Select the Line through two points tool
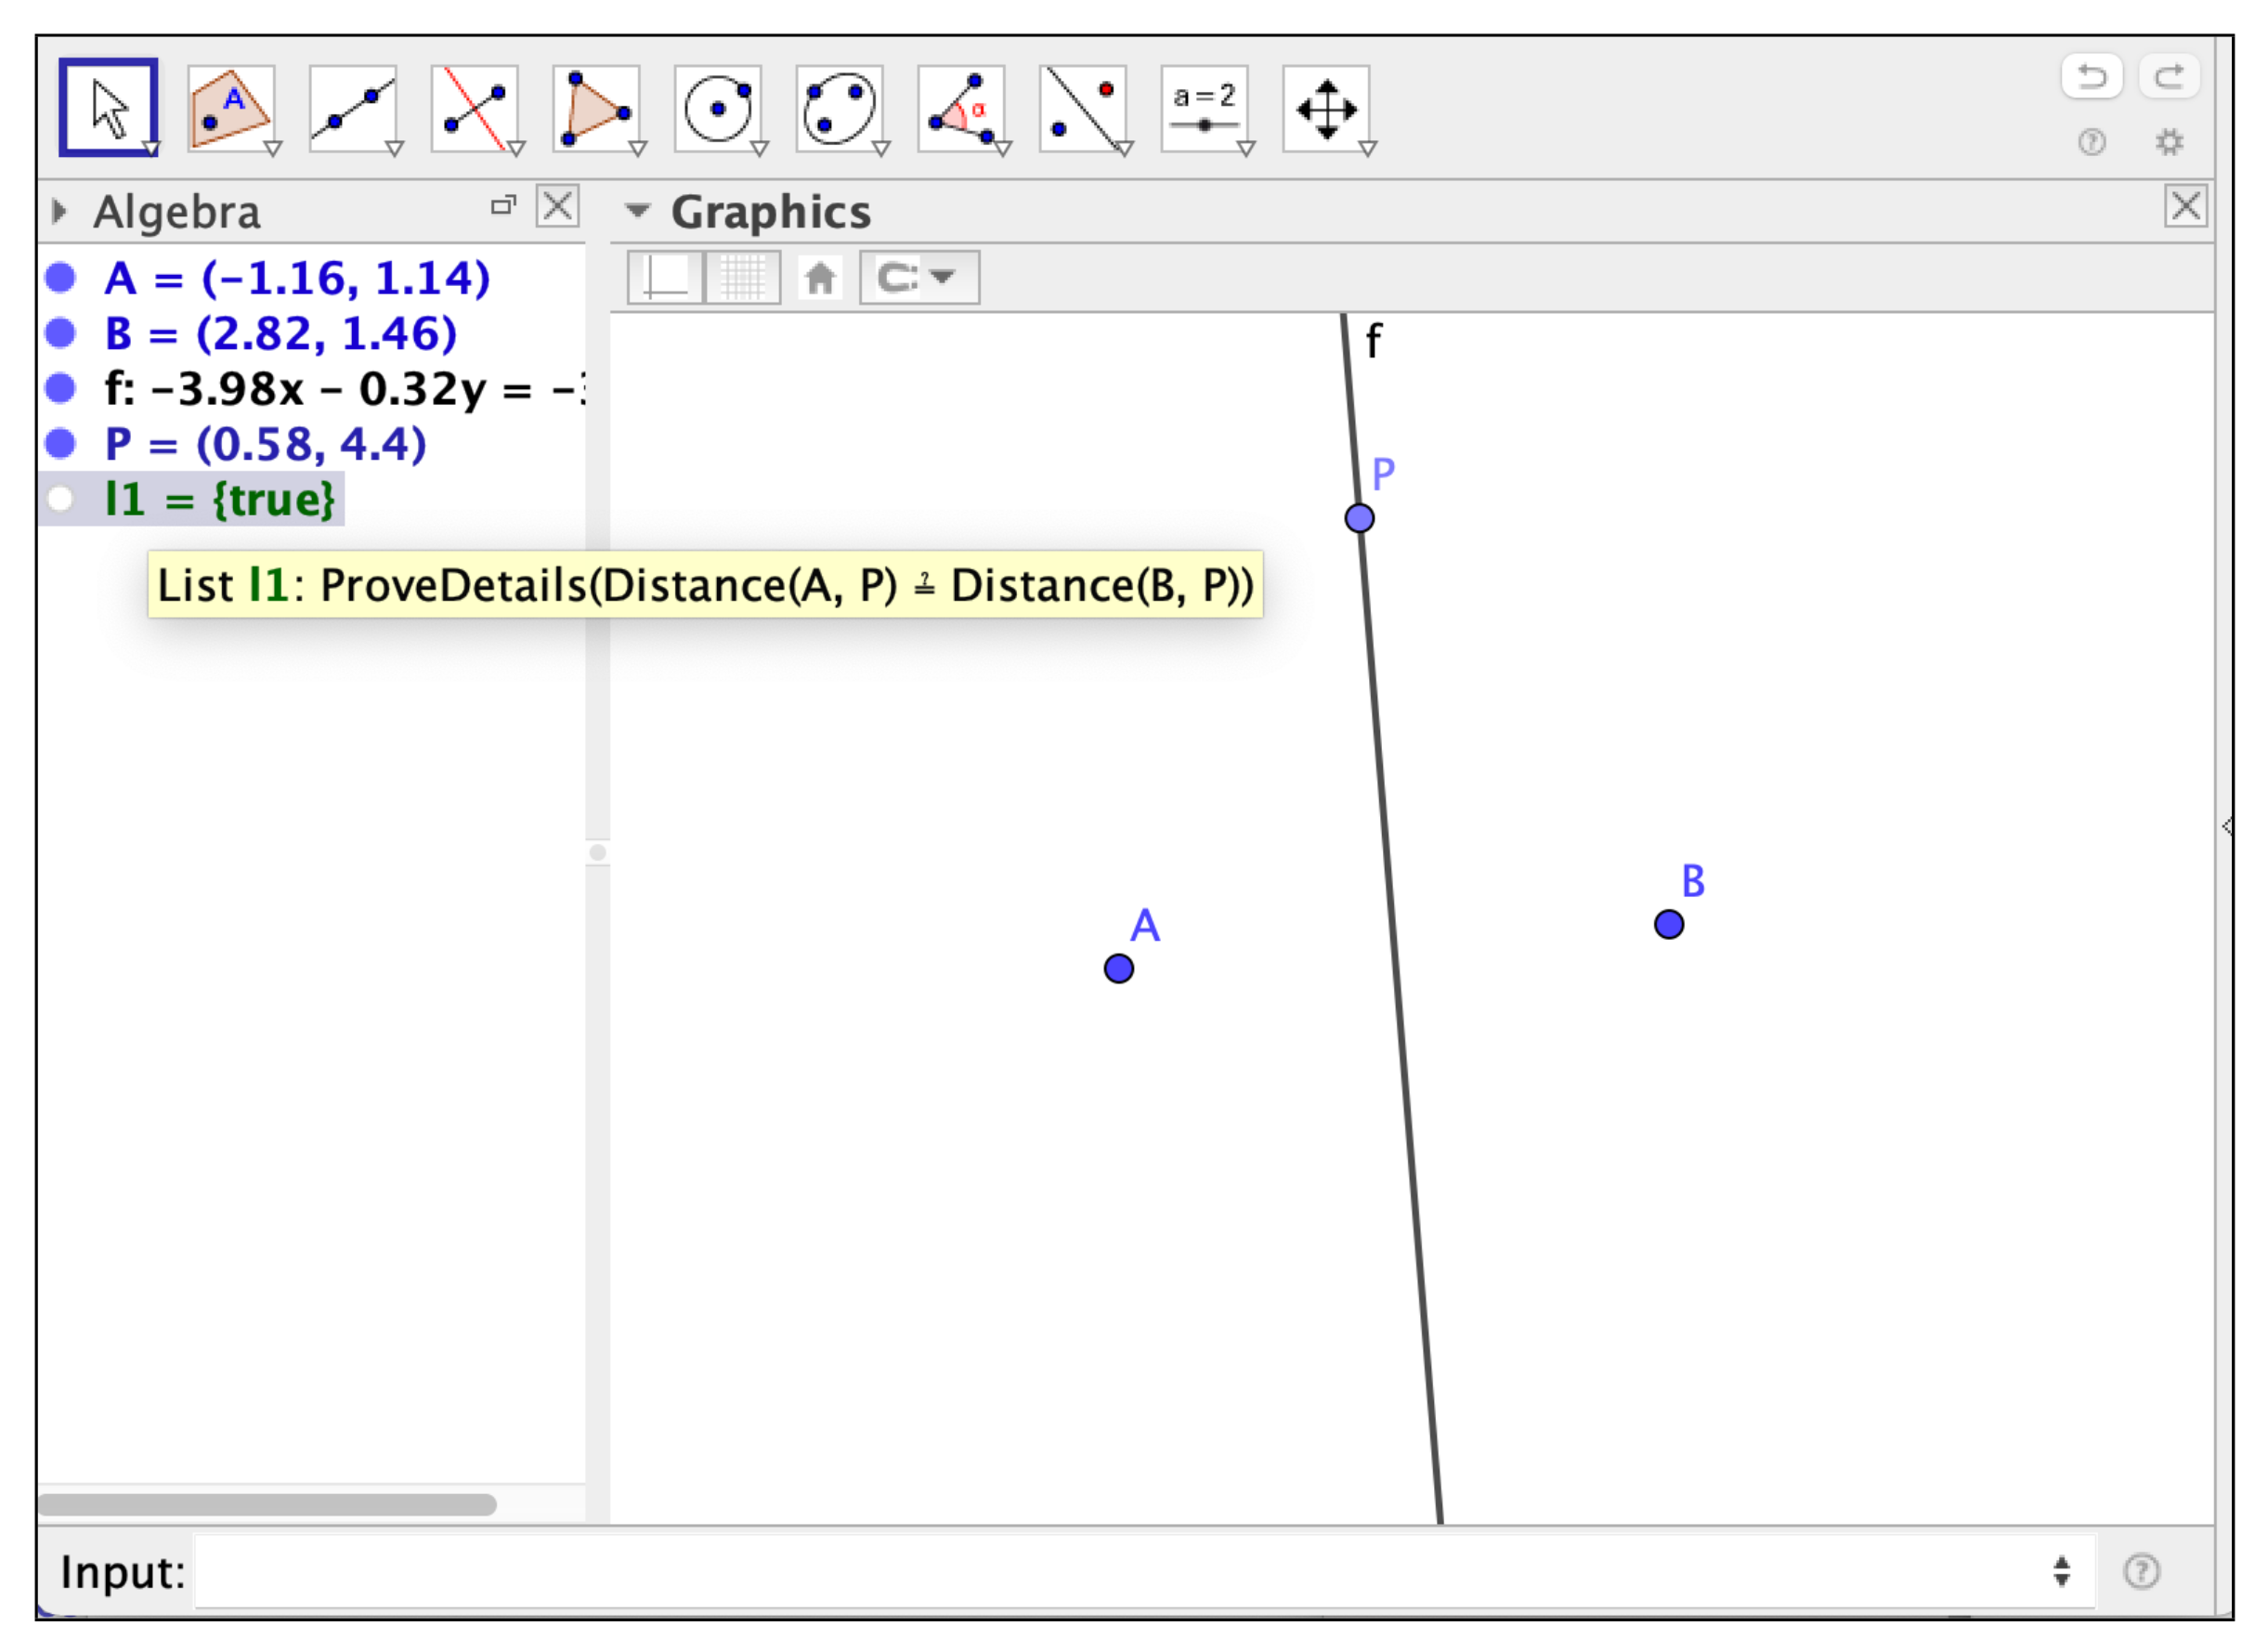 [352, 108]
